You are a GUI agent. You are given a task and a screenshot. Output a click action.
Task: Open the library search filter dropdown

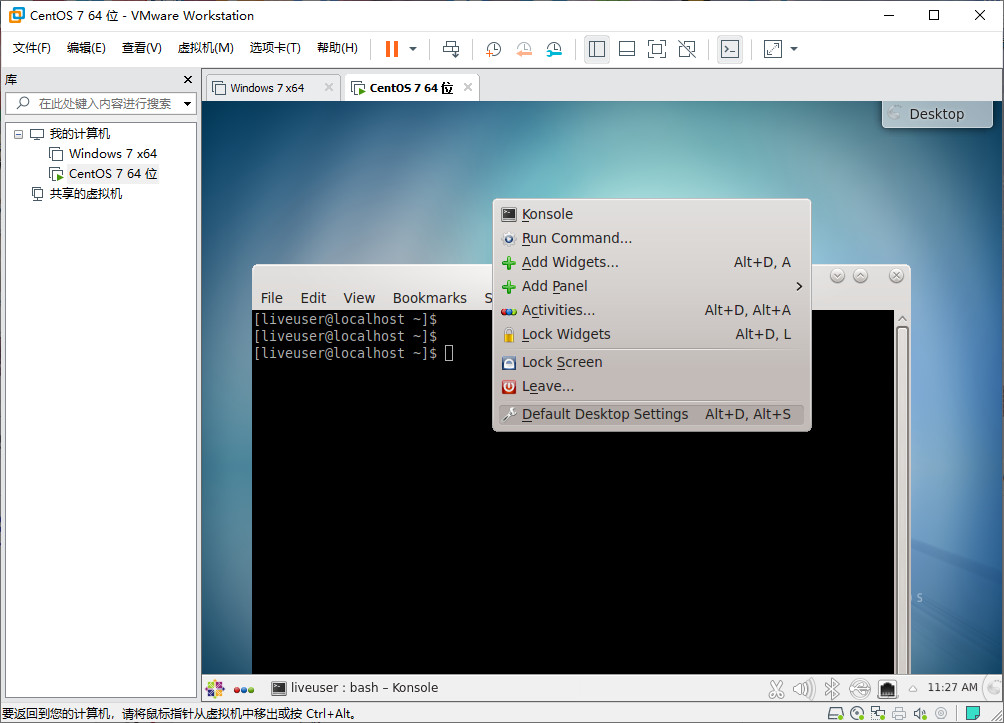(x=188, y=103)
